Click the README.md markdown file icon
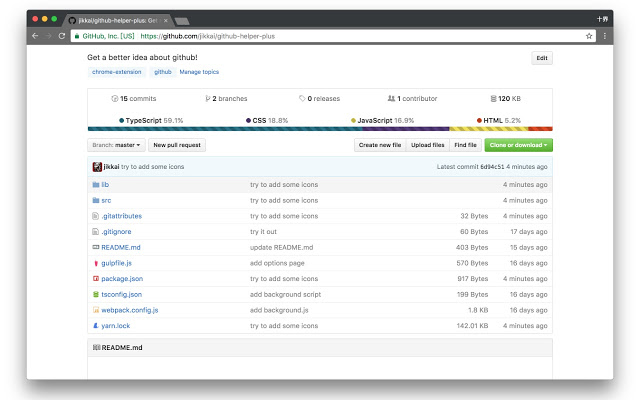Viewport: 640px width, 400px height. 96,247
